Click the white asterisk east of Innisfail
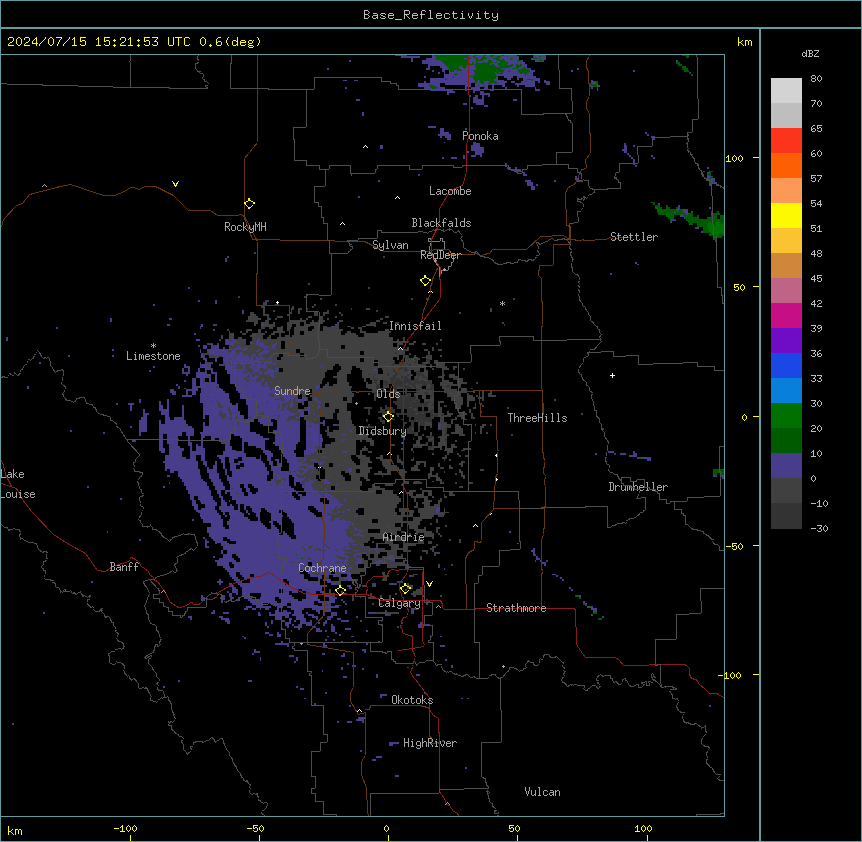This screenshot has width=862, height=842. 502,303
